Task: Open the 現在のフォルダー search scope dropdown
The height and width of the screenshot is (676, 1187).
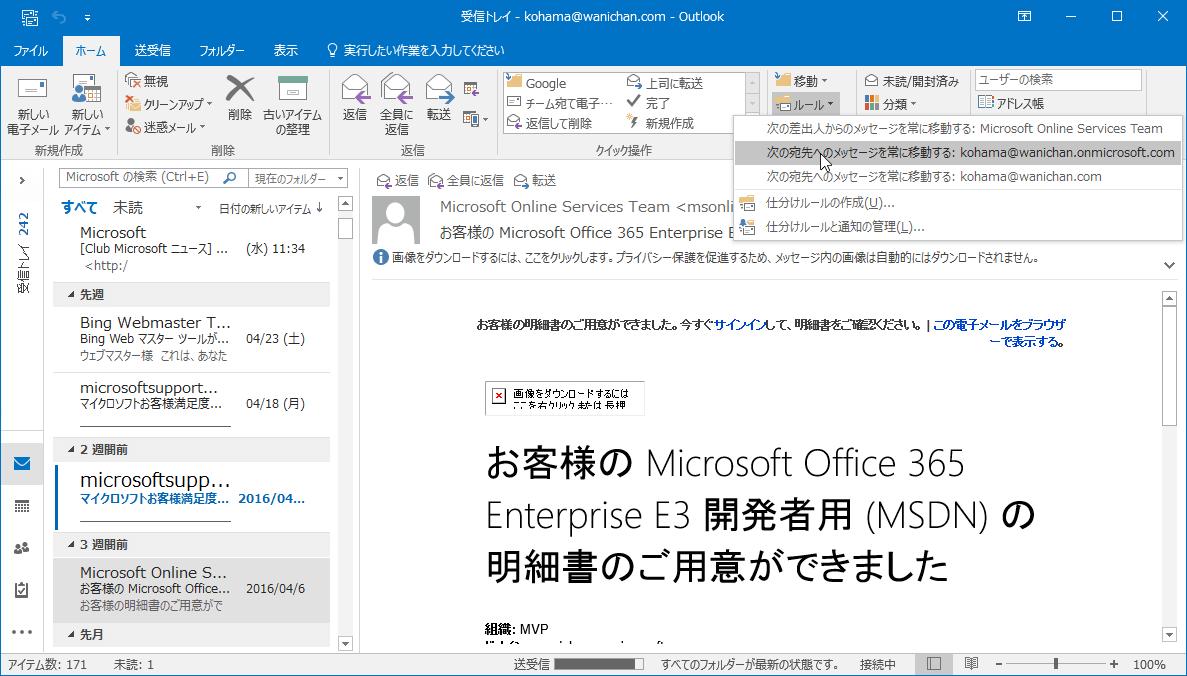Action: coord(299,178)
